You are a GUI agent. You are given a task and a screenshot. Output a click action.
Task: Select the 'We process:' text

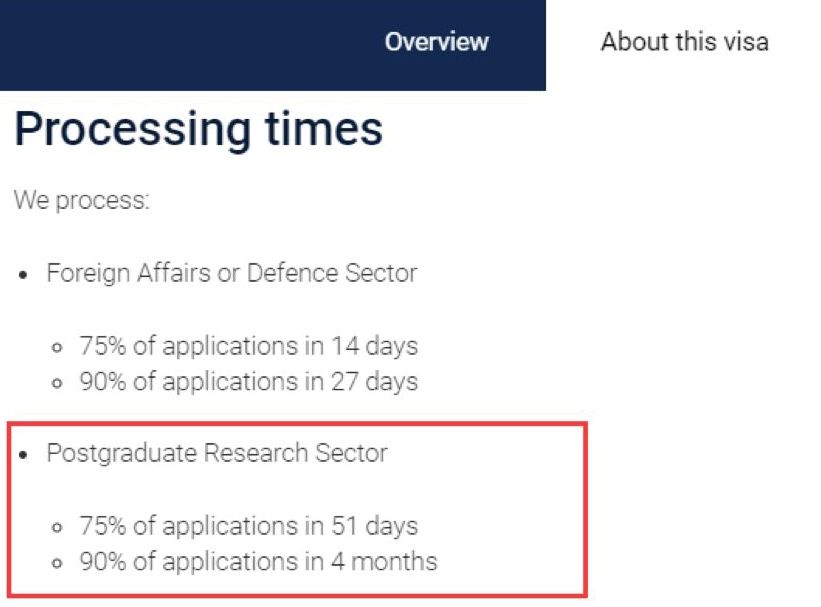tap(82, 201)
